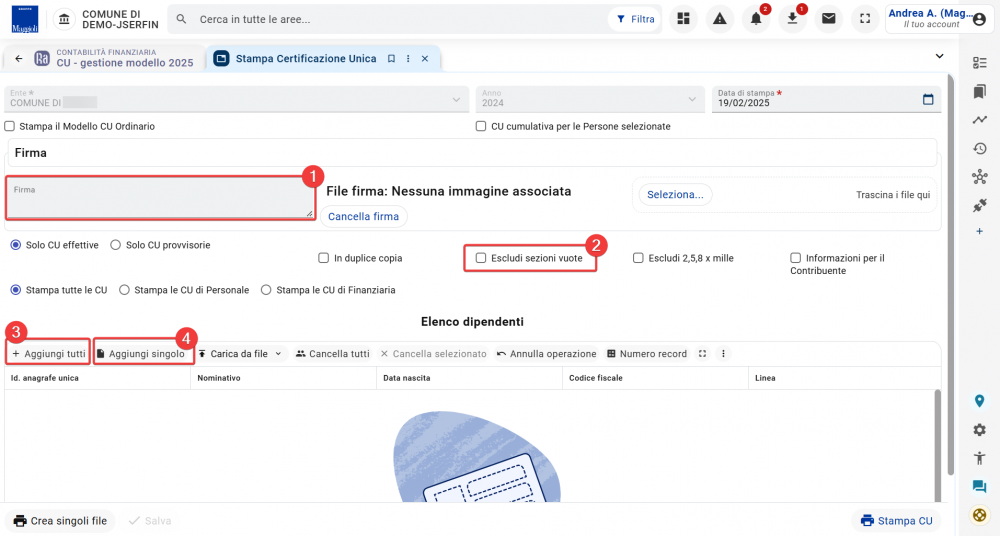Open the tab's three-dot options menu

(408, 59)
